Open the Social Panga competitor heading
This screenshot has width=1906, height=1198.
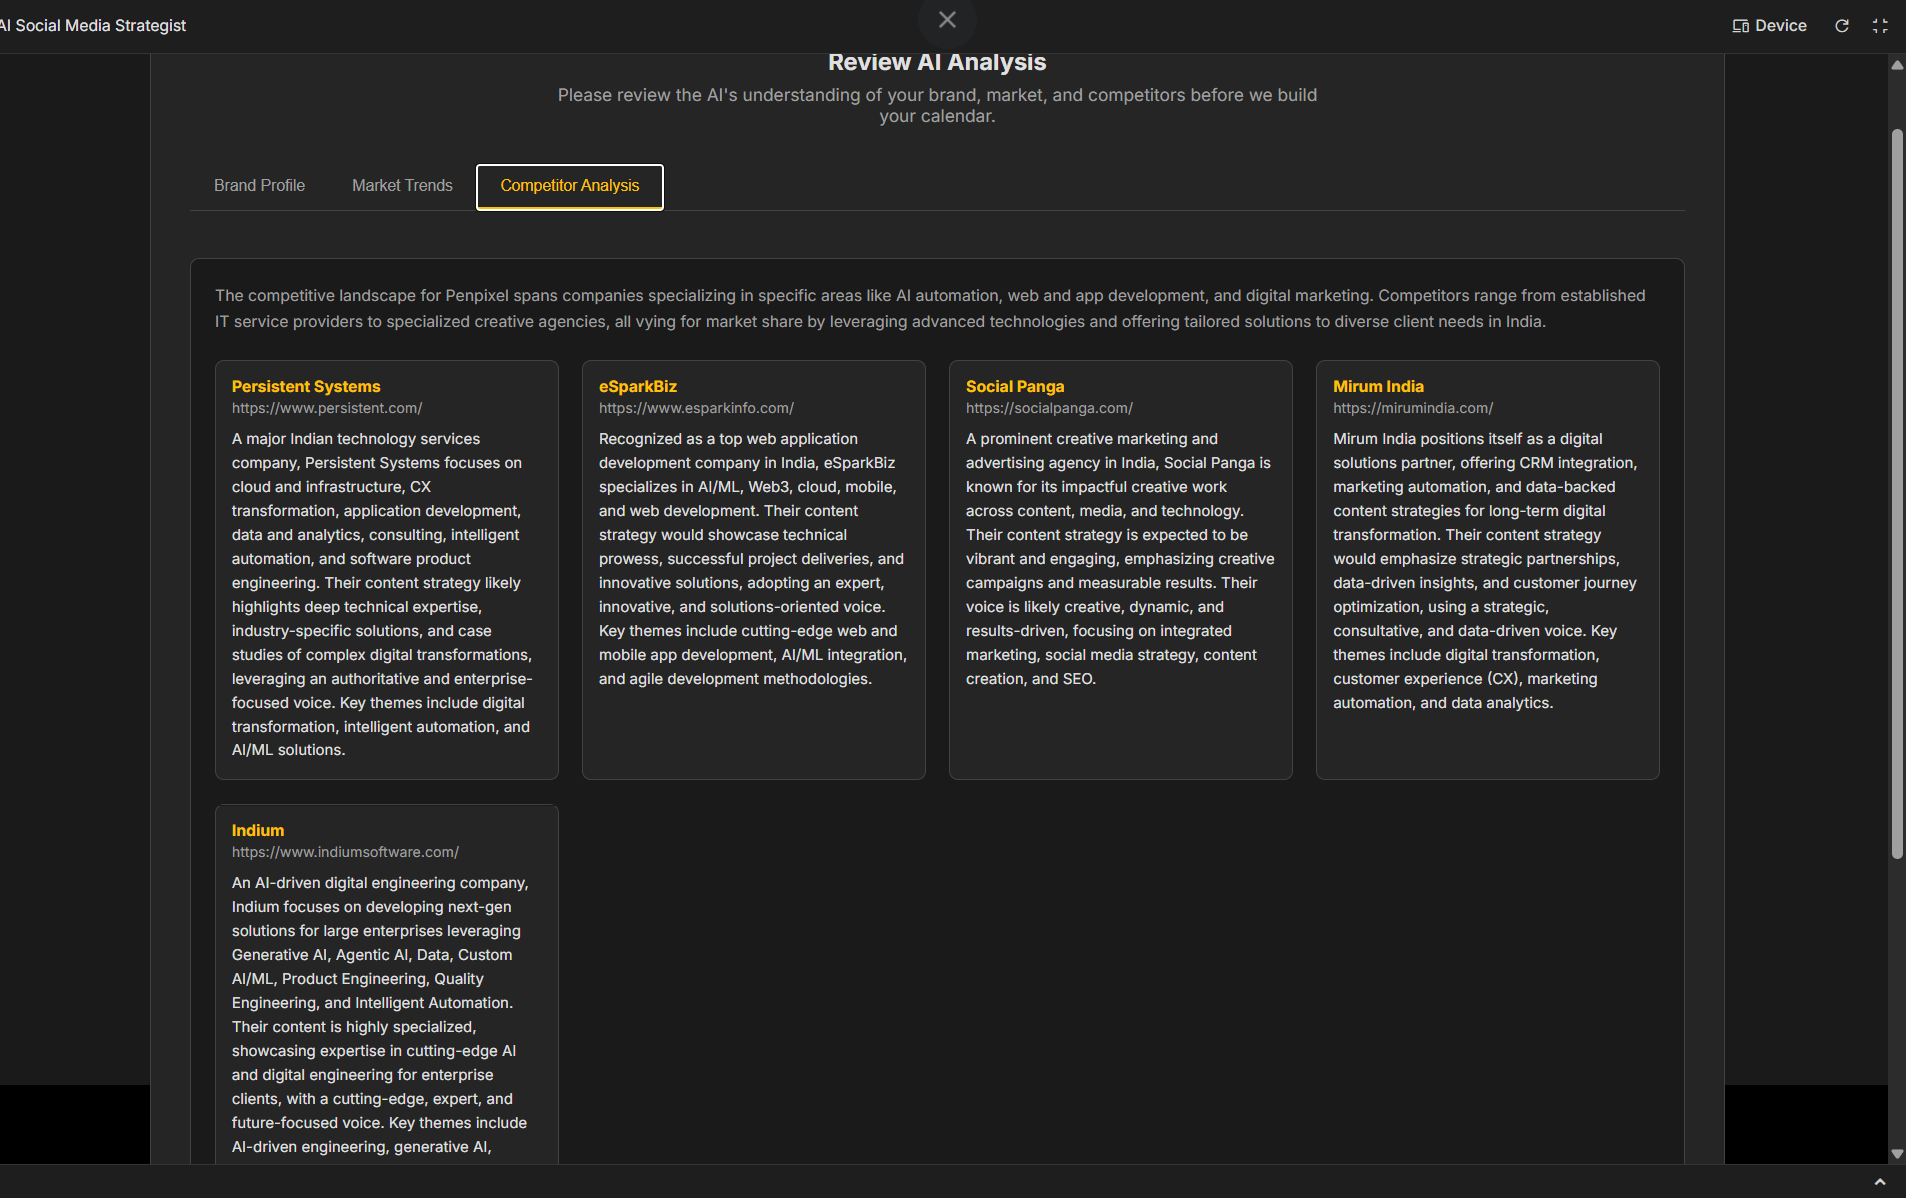[1015, 386]
